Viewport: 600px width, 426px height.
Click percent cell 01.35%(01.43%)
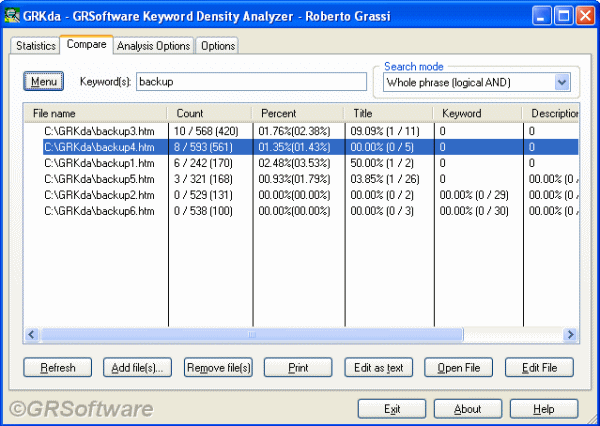pos(294,147)
